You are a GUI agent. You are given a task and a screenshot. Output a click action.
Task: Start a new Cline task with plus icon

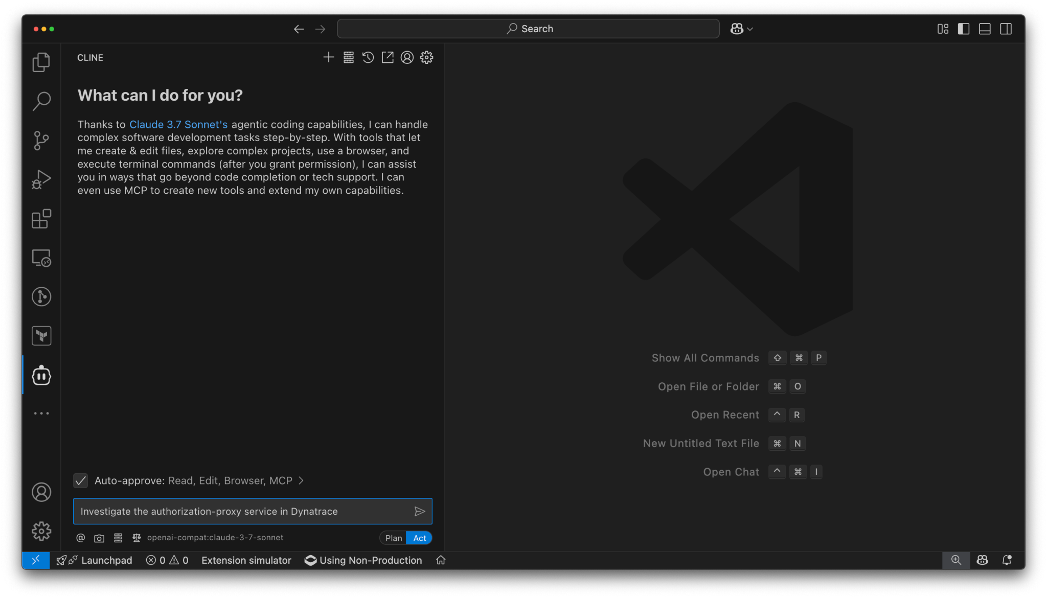pos(328,58)
